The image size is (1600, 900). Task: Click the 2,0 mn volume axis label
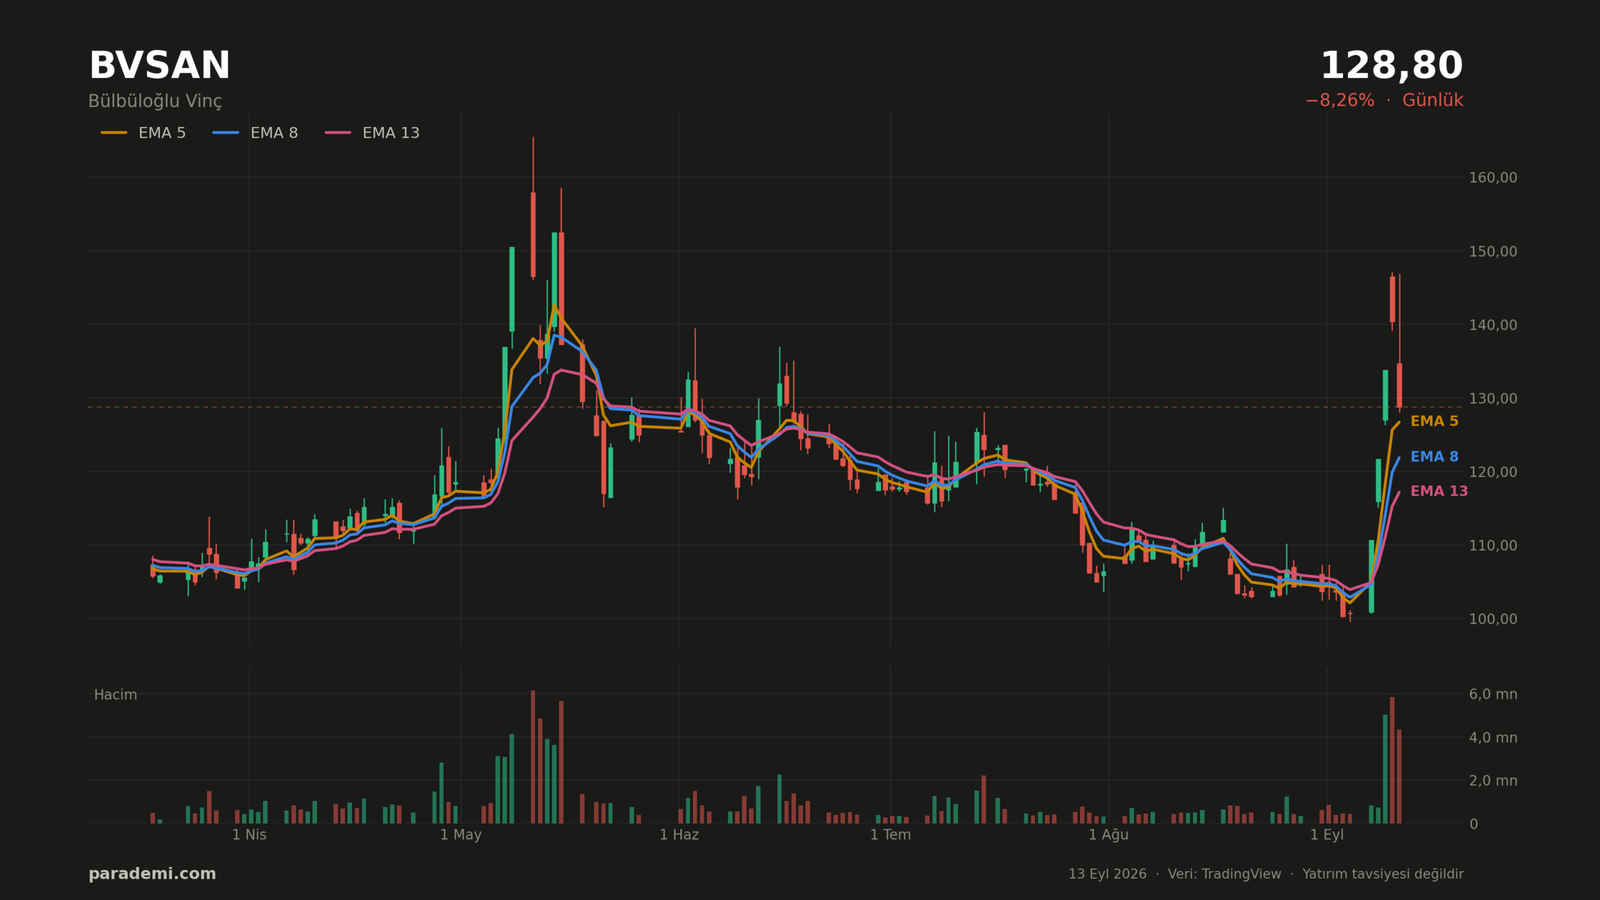click(1493, 781)
